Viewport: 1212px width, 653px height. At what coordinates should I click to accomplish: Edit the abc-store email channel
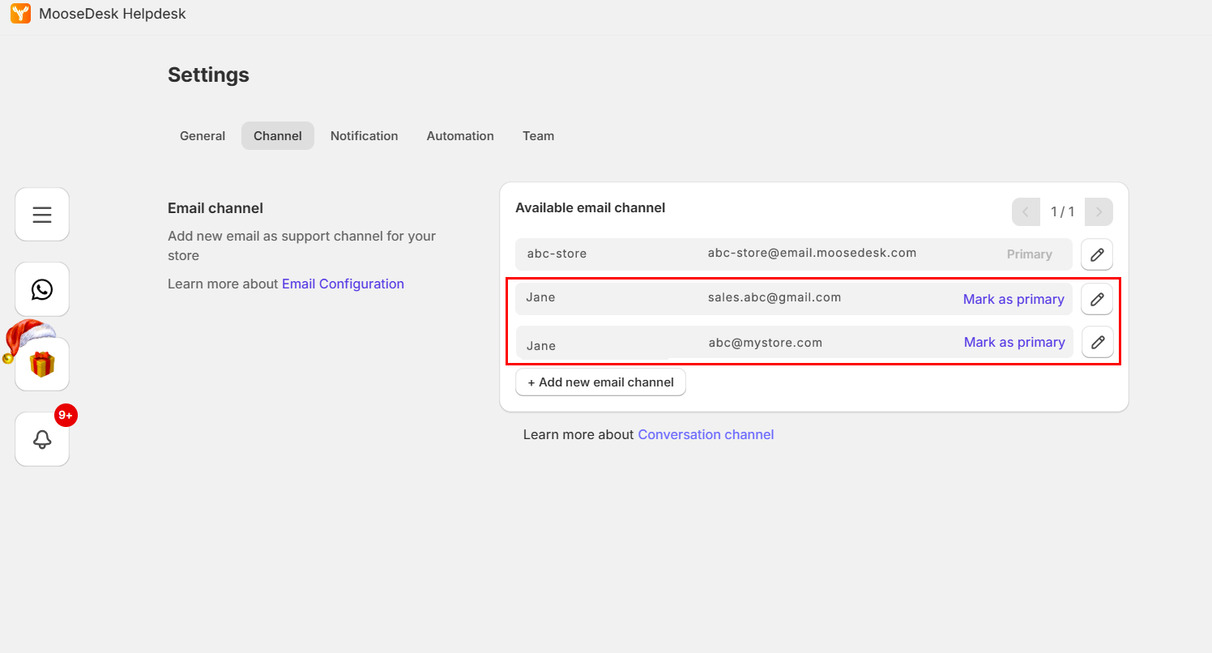coord(1096,254)
